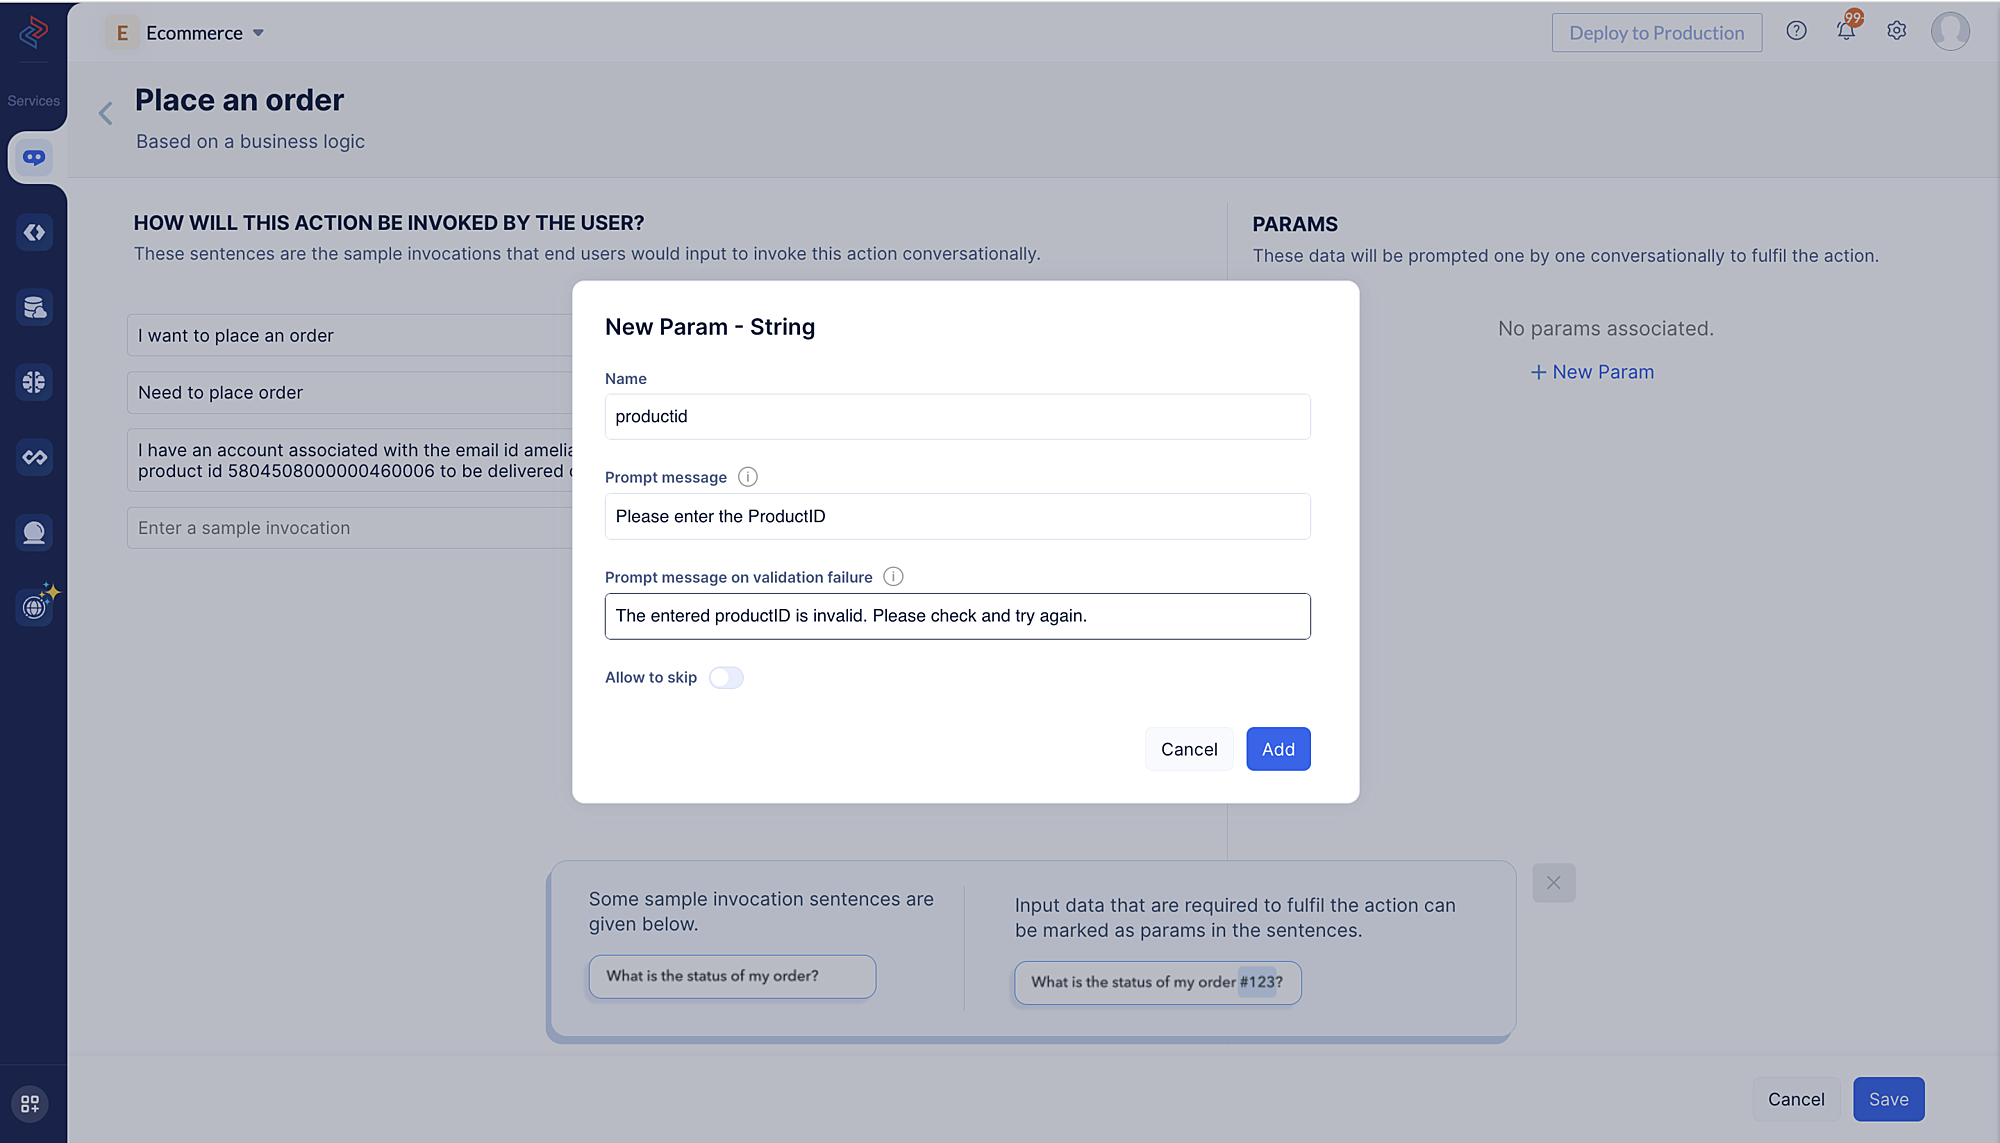Screen dimensions: 2000x1143
Task: Click Deploy to Production menu button
Action: click(1655, 32)
